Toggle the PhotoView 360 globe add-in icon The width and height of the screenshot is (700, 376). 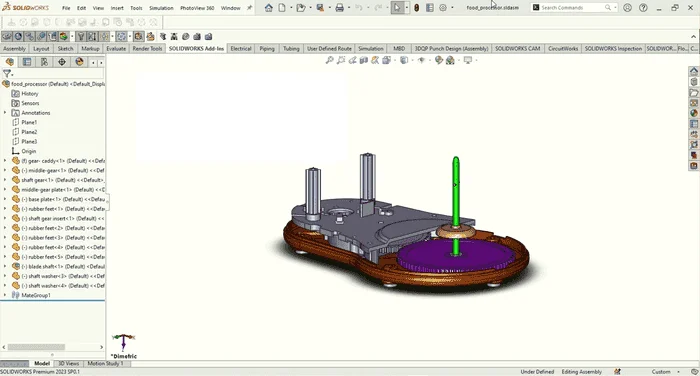click(18, 37)
